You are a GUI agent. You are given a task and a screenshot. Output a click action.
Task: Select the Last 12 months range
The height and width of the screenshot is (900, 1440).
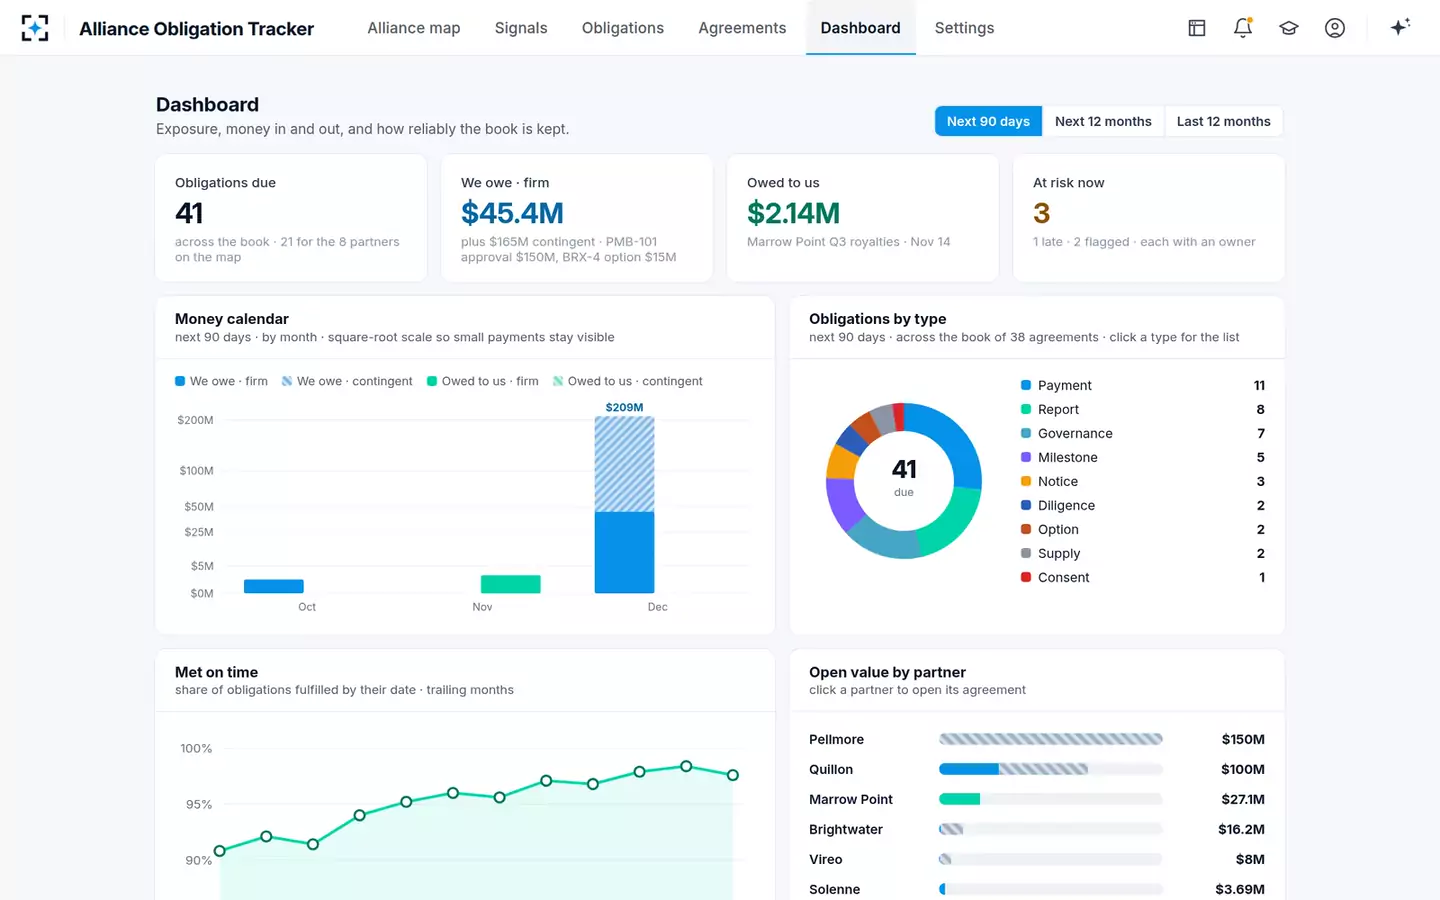1224,121
